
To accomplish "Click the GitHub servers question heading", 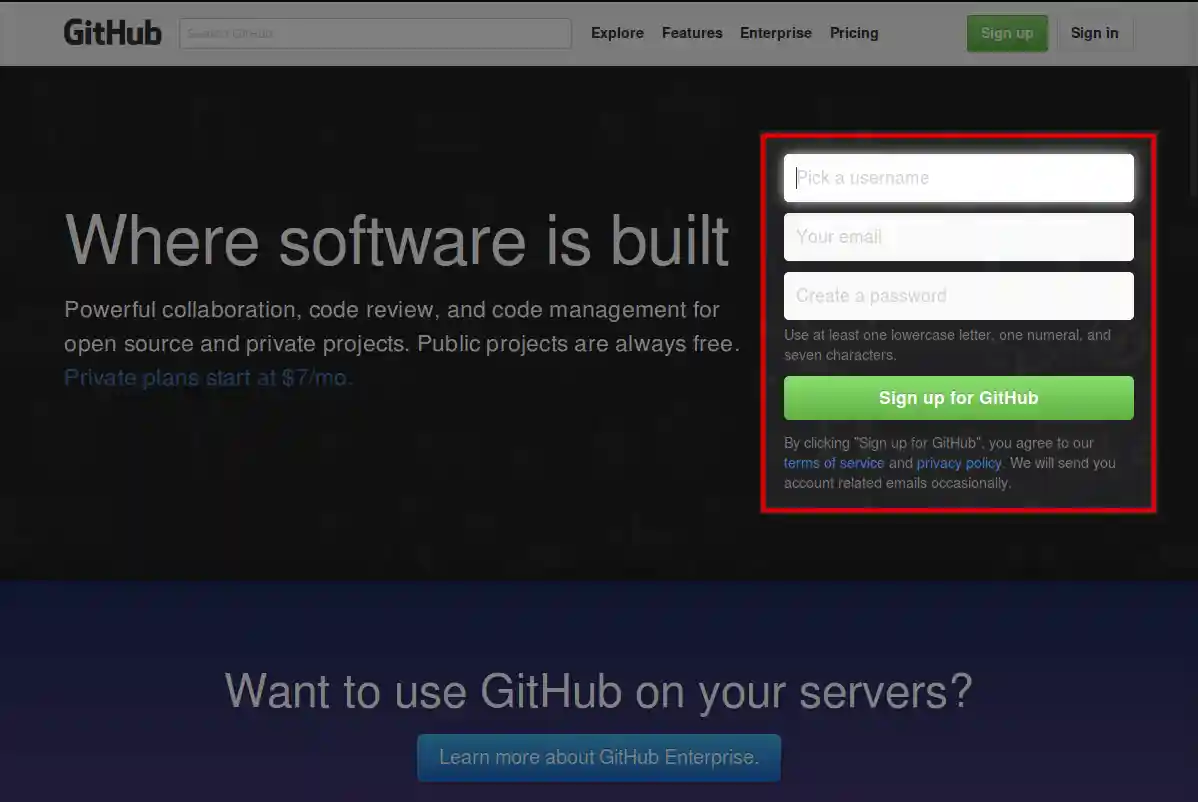I will (598, 691).
